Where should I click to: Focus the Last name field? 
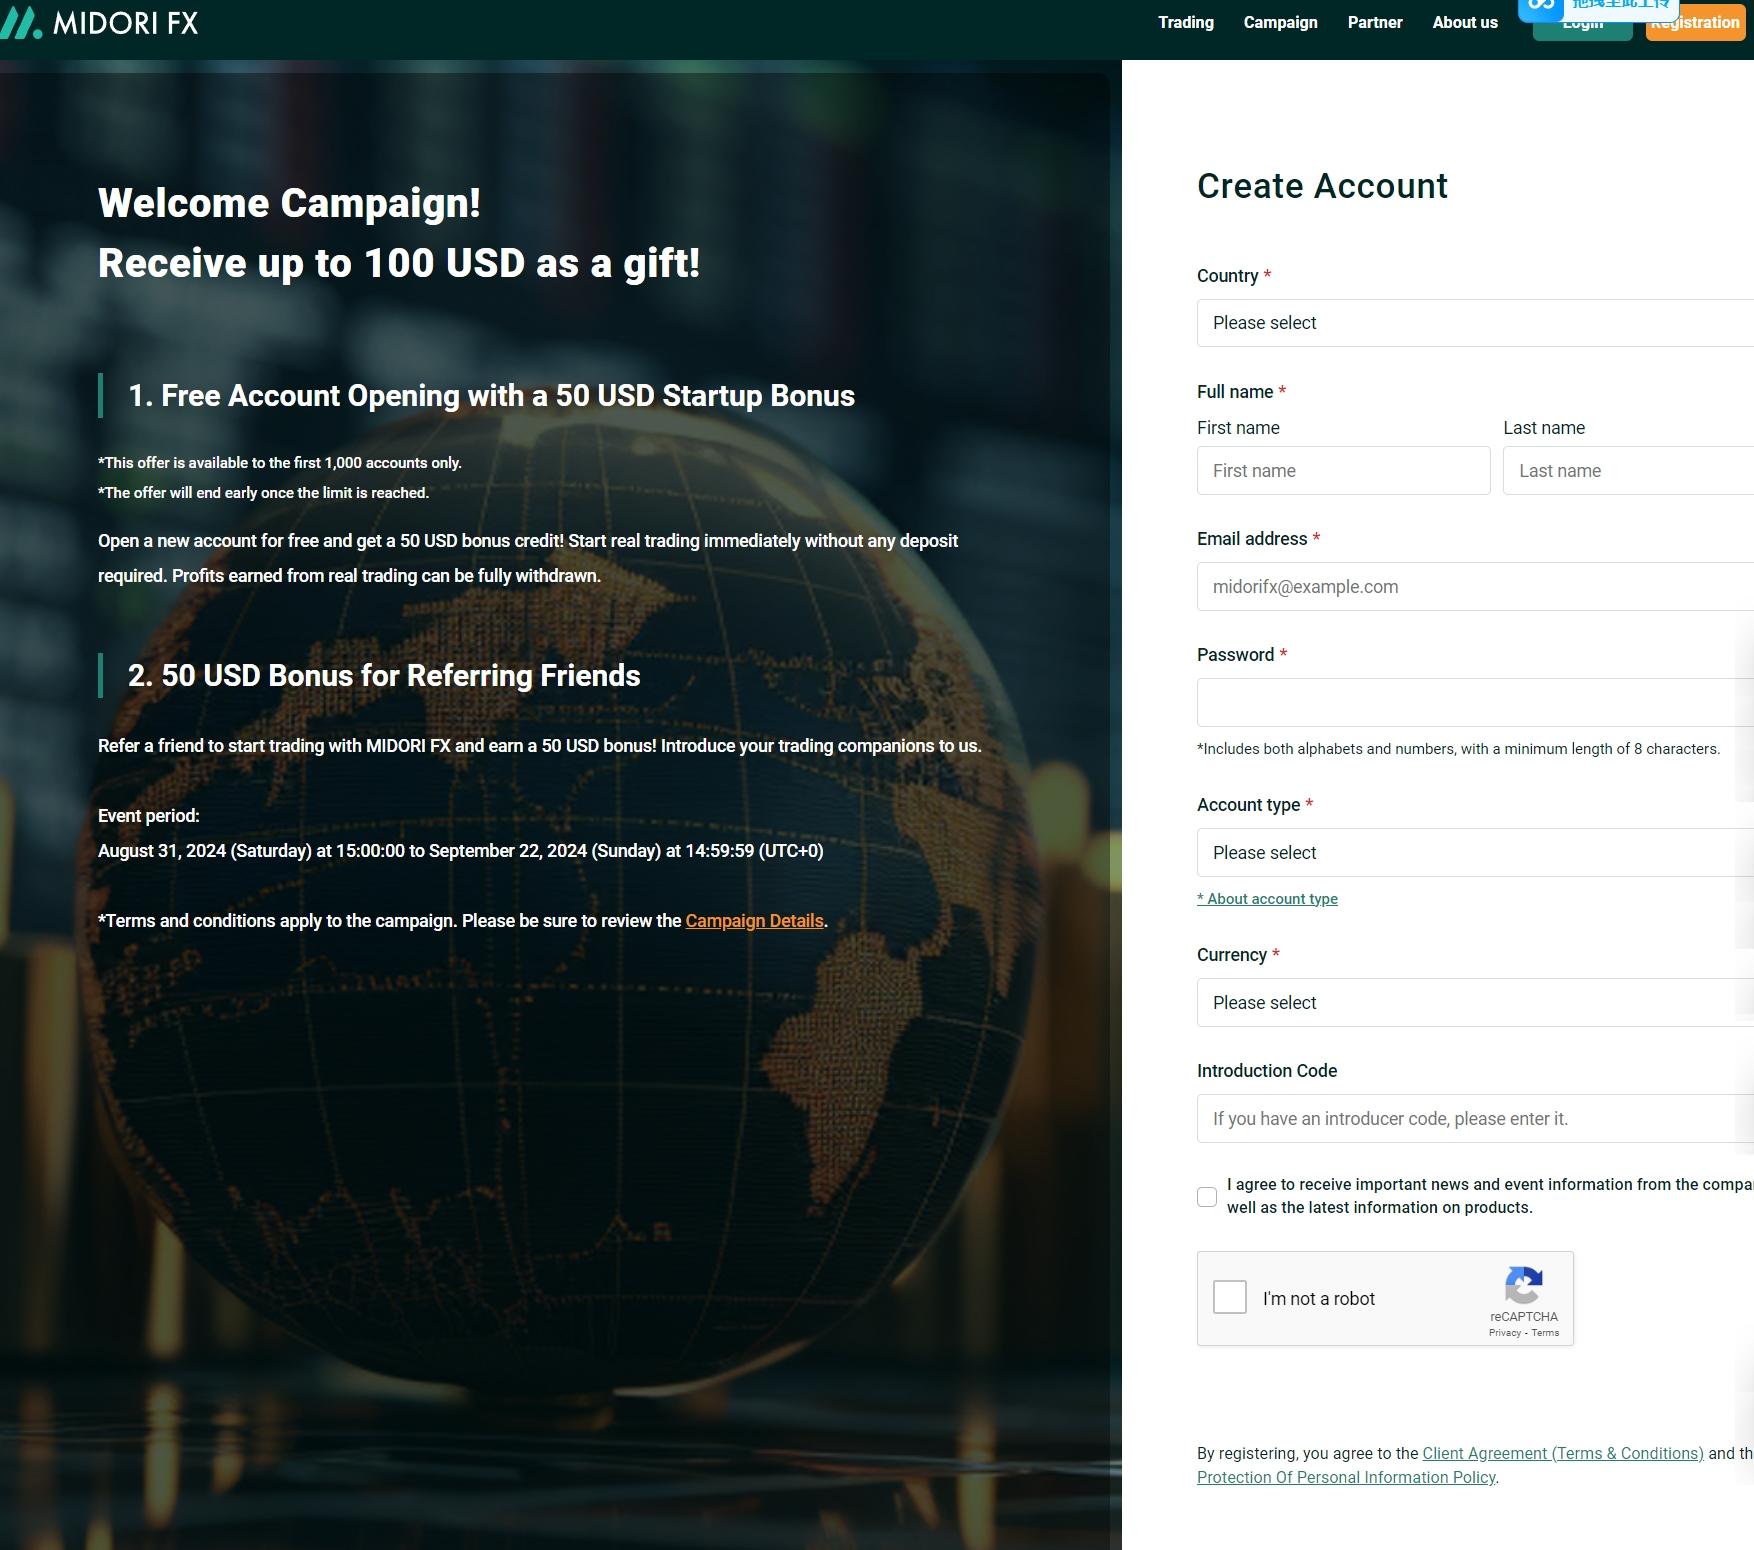(x=1628, y=471)
